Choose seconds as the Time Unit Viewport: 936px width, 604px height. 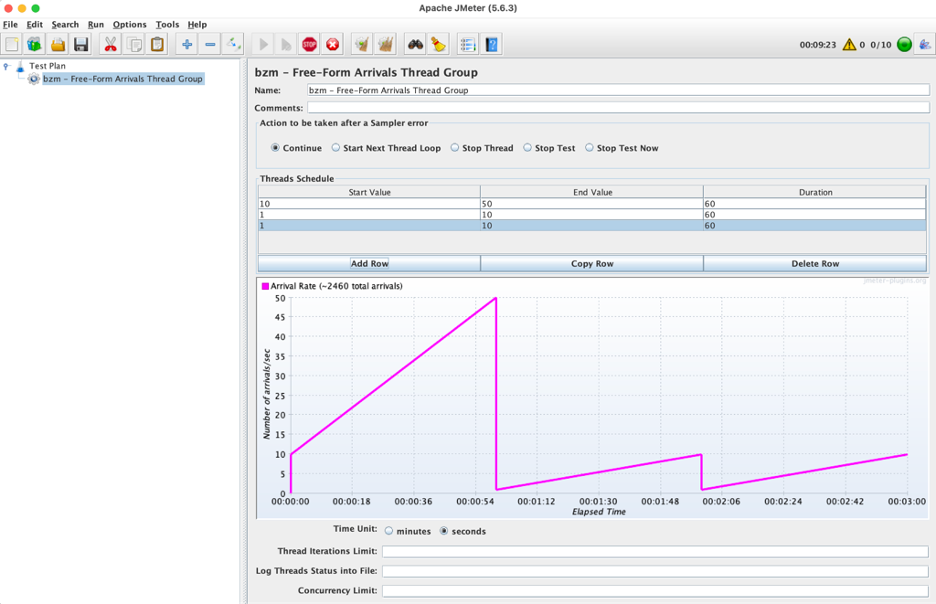click(x=444, y=531)
